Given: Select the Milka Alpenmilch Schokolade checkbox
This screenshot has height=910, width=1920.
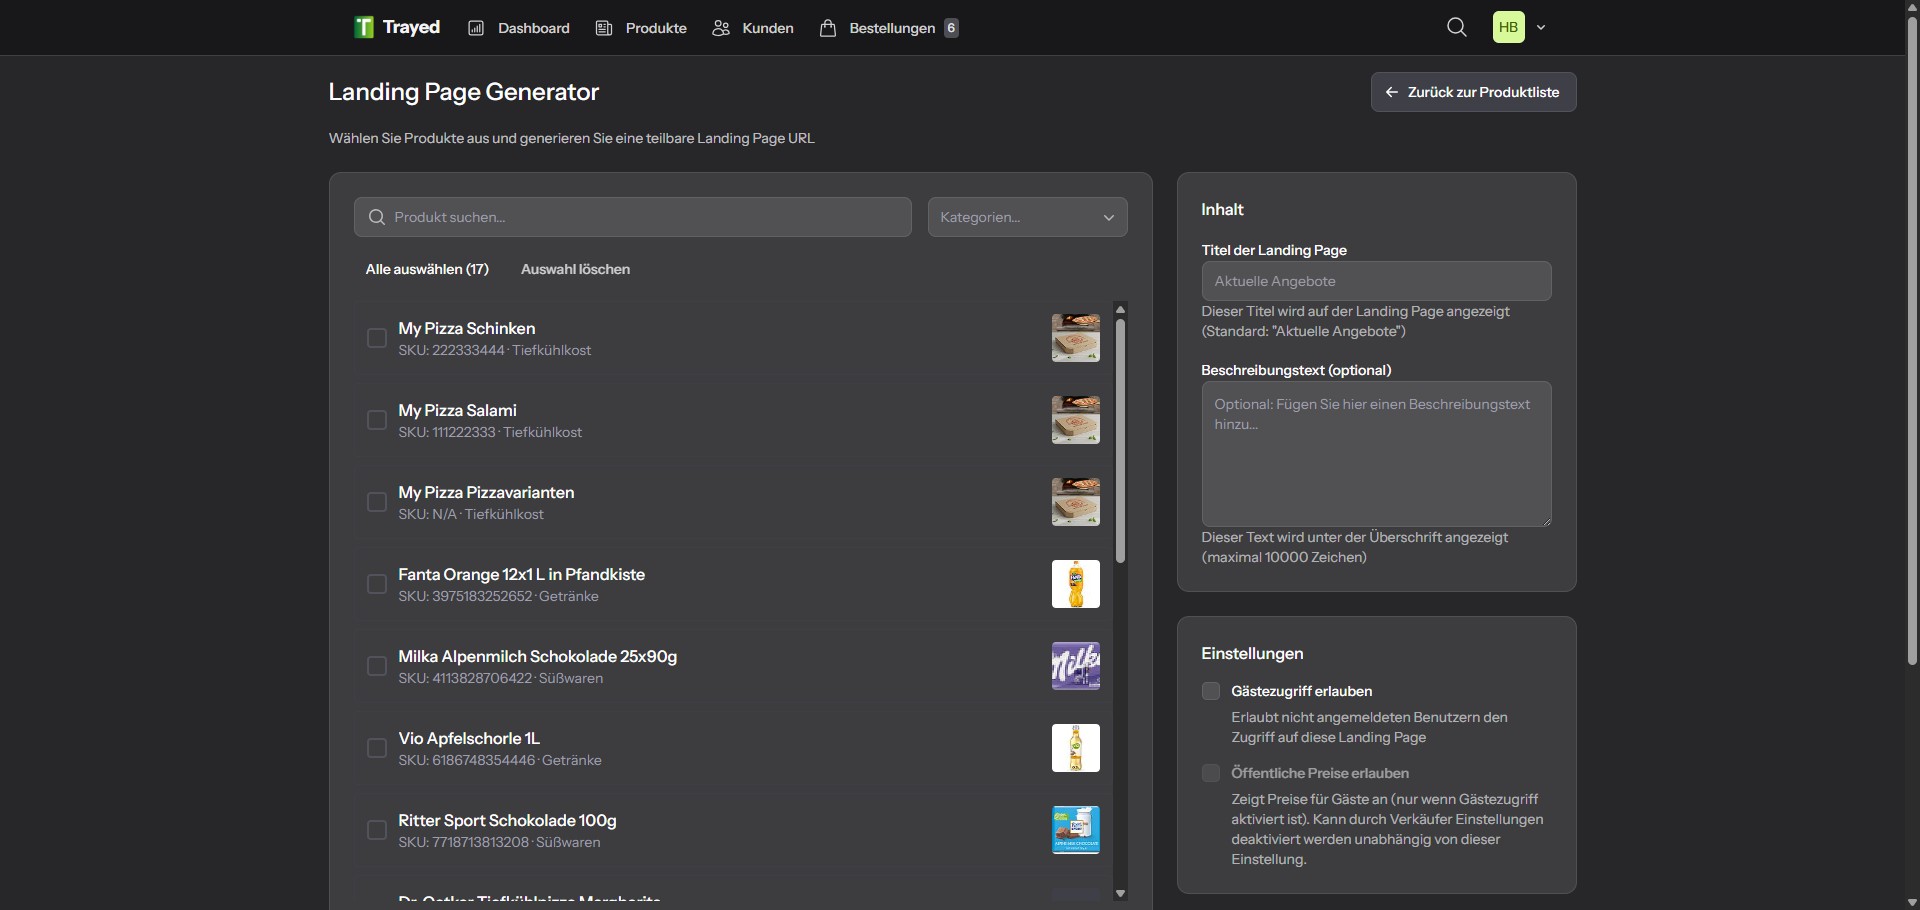Looking at the screenshot, I should point(376,666).
